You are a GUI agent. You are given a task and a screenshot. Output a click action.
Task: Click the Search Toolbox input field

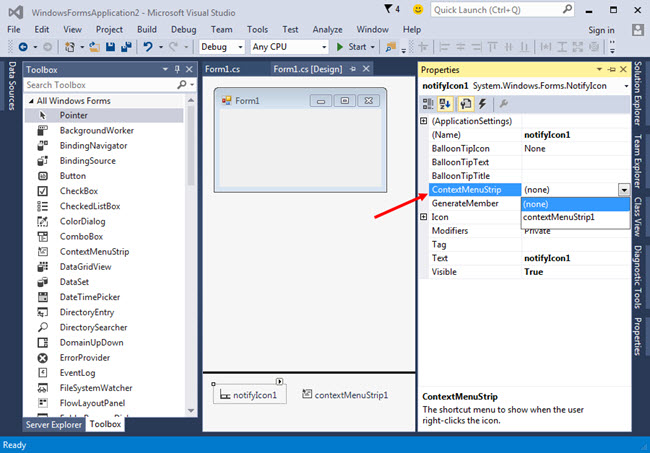[x=98, y=85]
